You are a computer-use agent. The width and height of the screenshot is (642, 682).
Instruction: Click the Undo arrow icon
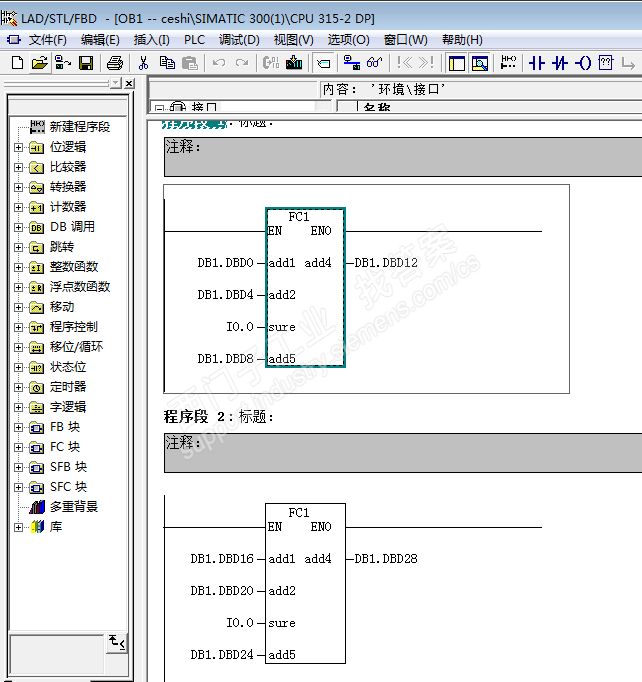tap(219, 63)
